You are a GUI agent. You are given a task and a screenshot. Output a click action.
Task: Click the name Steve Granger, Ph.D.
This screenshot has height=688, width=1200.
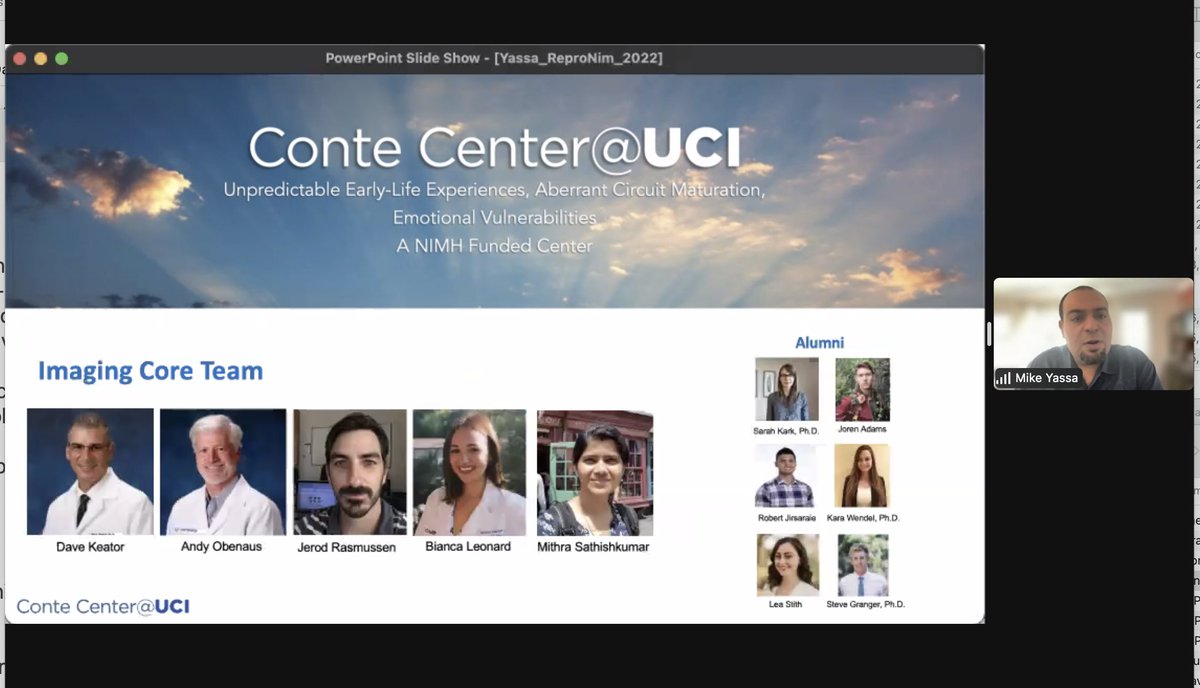pos(866,605)
